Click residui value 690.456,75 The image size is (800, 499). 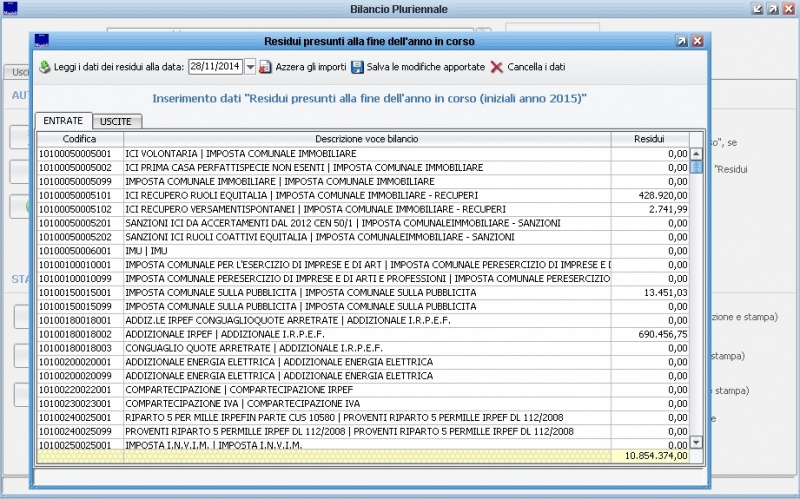tap(649, 334)
